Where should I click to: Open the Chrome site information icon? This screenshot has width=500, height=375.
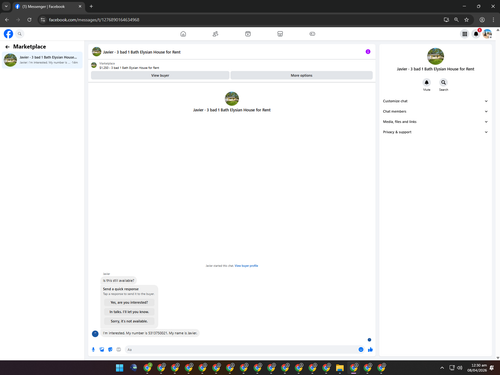43,20
